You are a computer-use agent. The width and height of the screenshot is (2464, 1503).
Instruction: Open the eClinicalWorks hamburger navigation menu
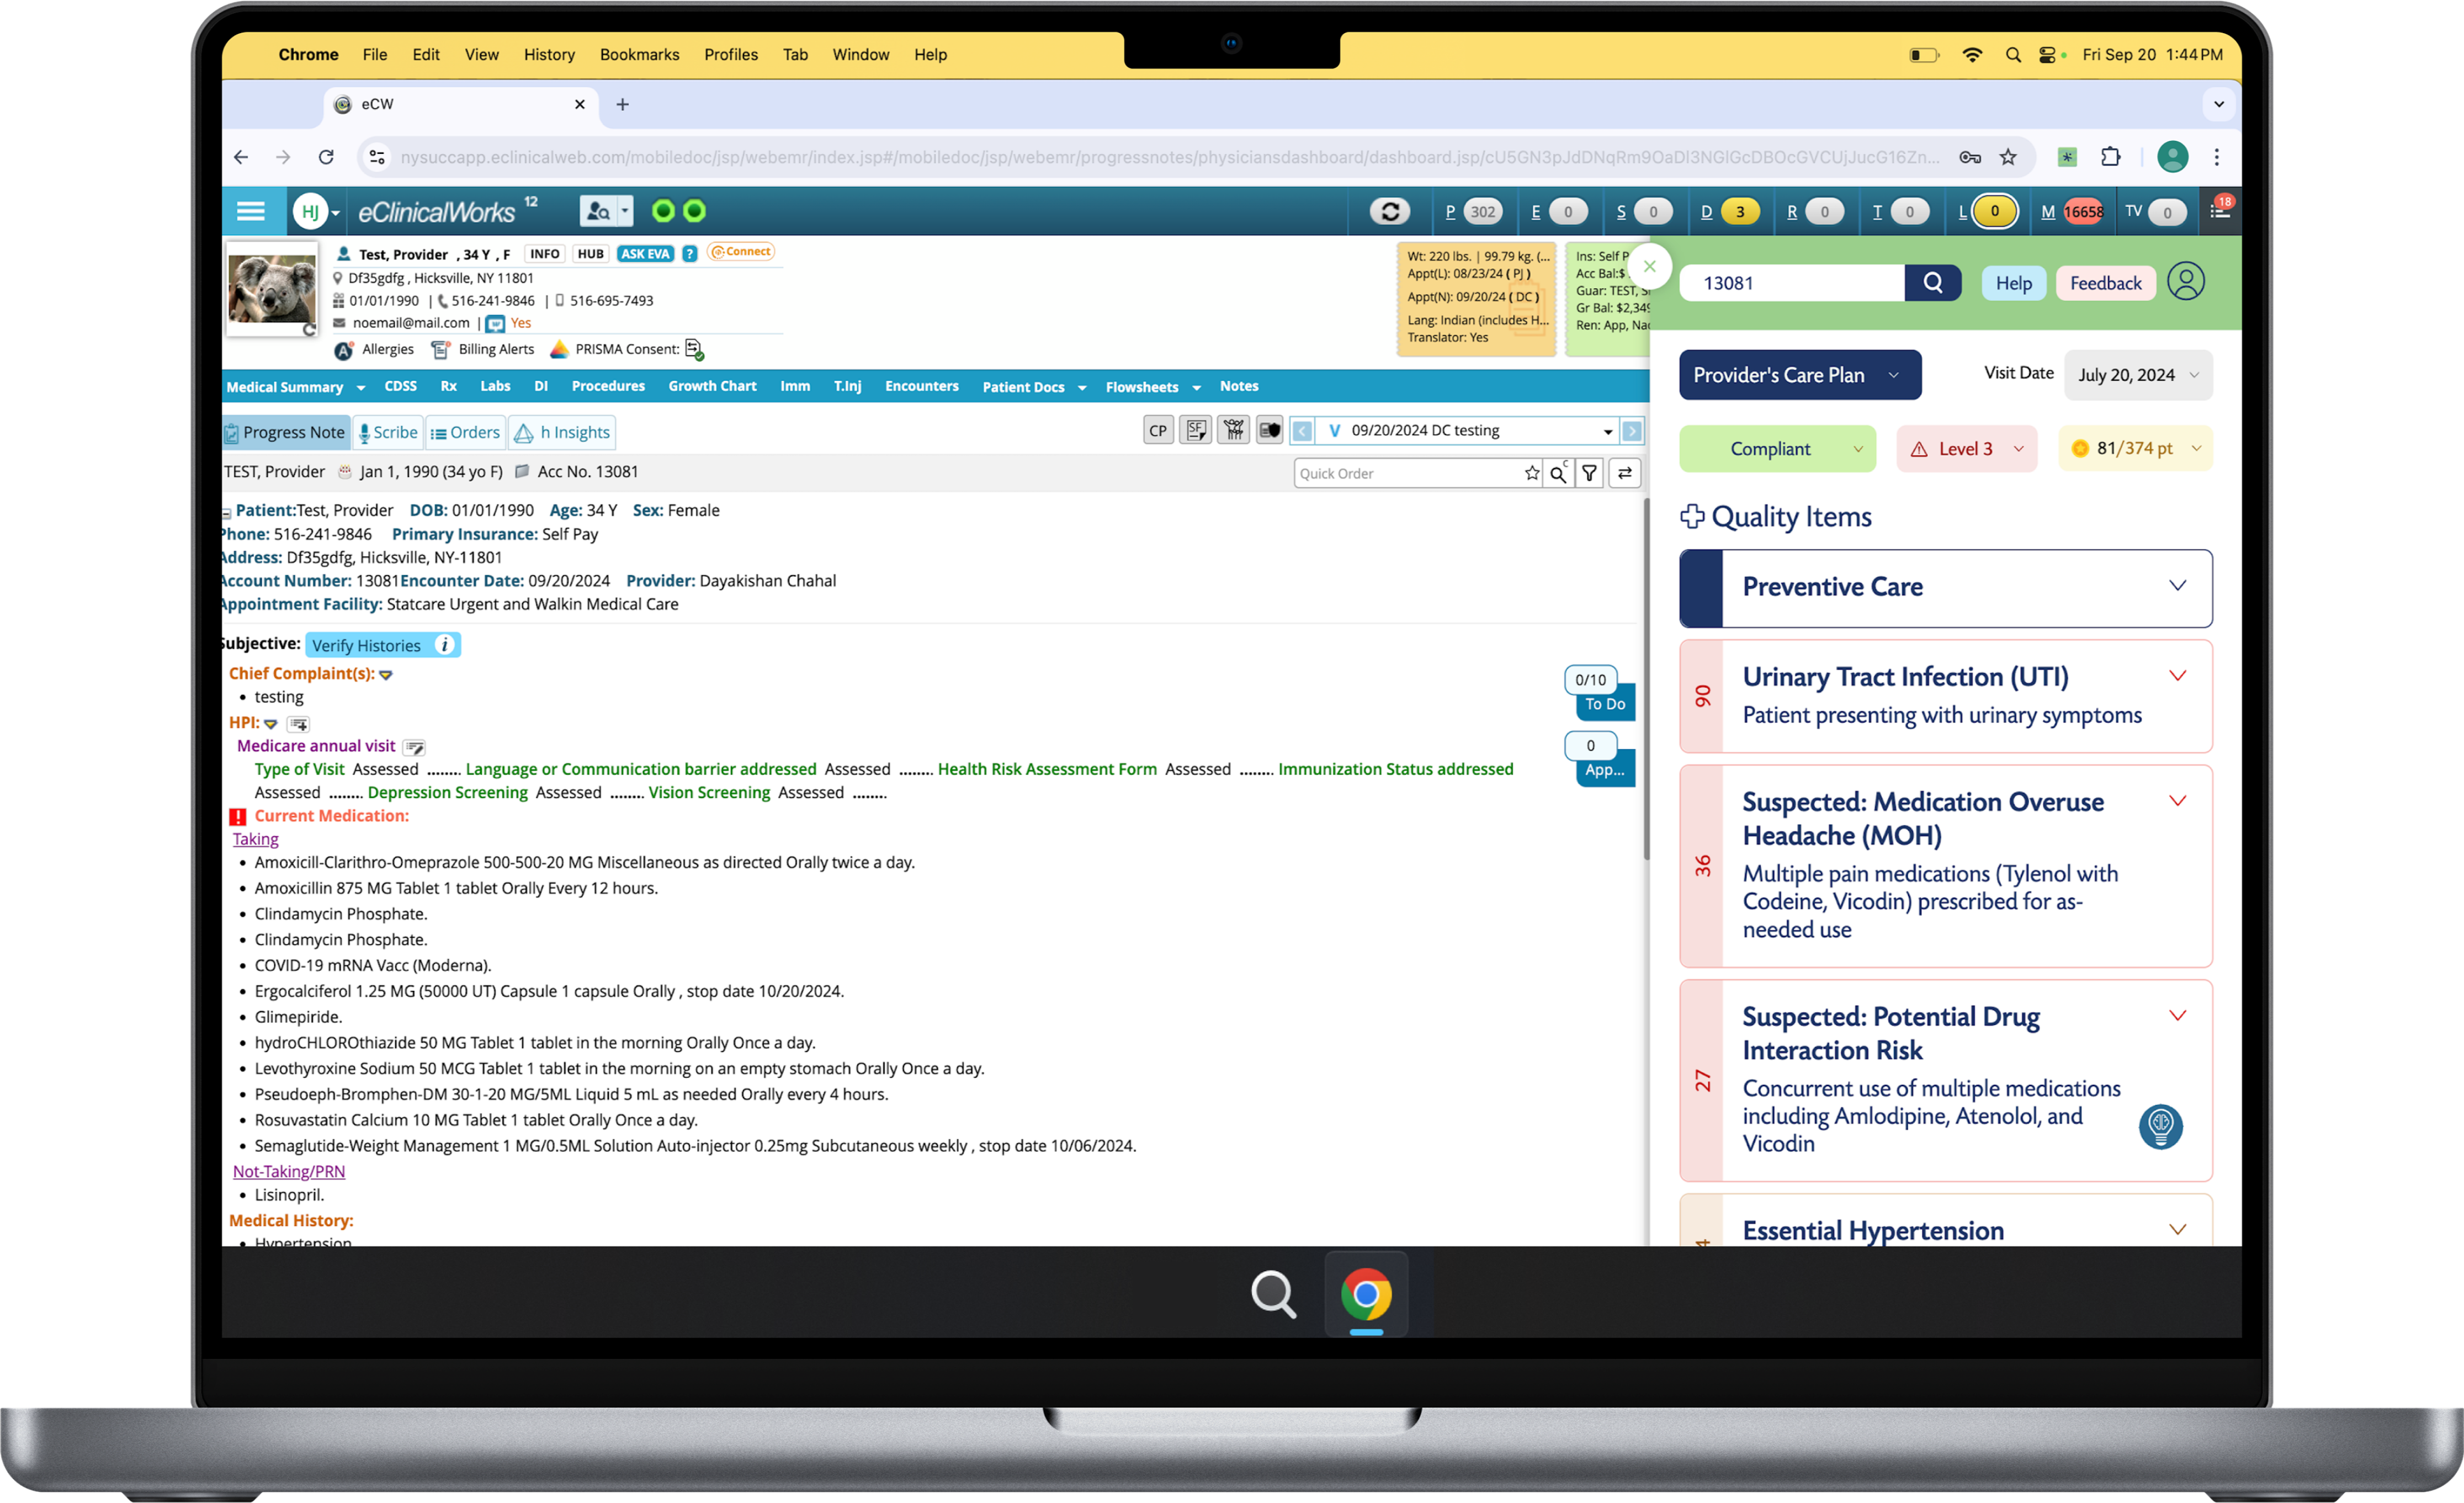(250, 211)
